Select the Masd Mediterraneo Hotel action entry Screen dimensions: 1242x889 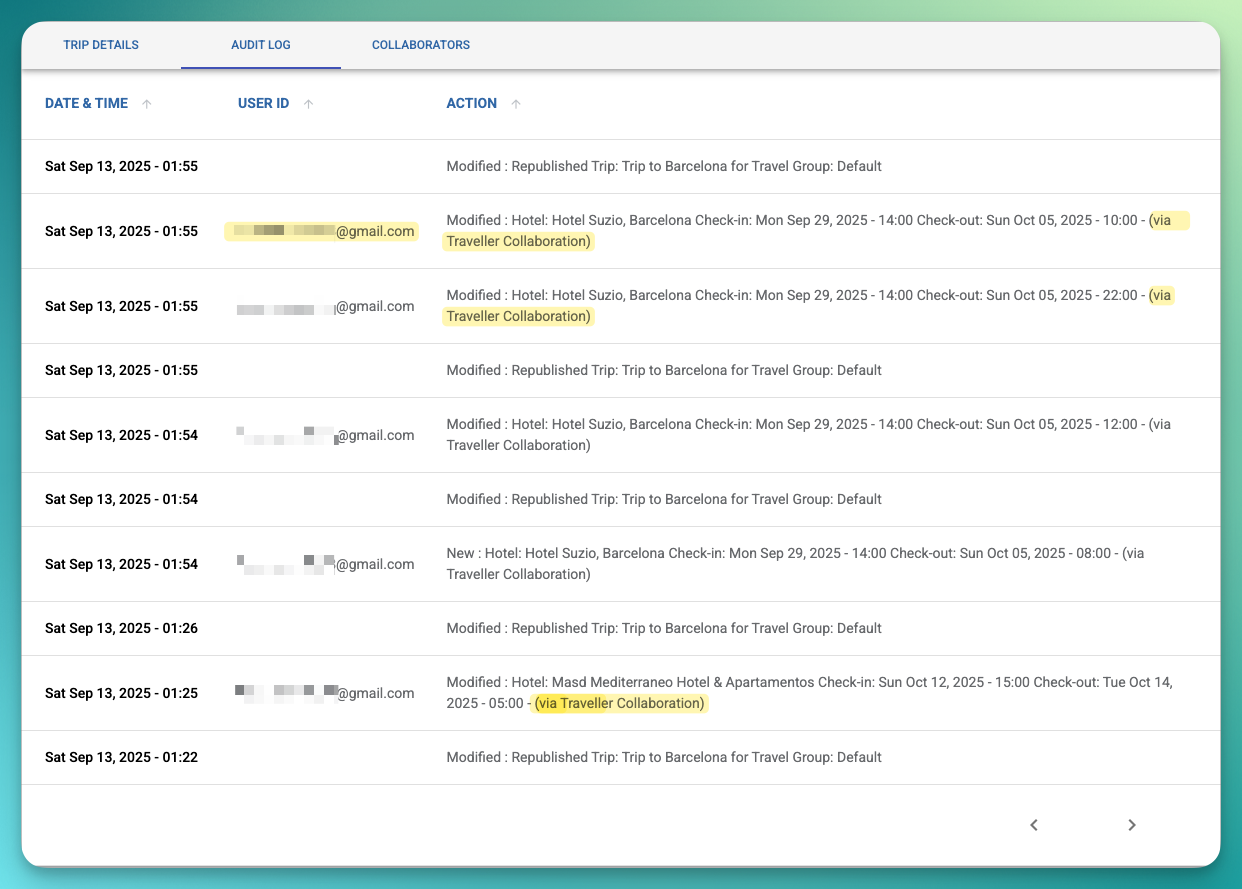[x=809, y=693]
